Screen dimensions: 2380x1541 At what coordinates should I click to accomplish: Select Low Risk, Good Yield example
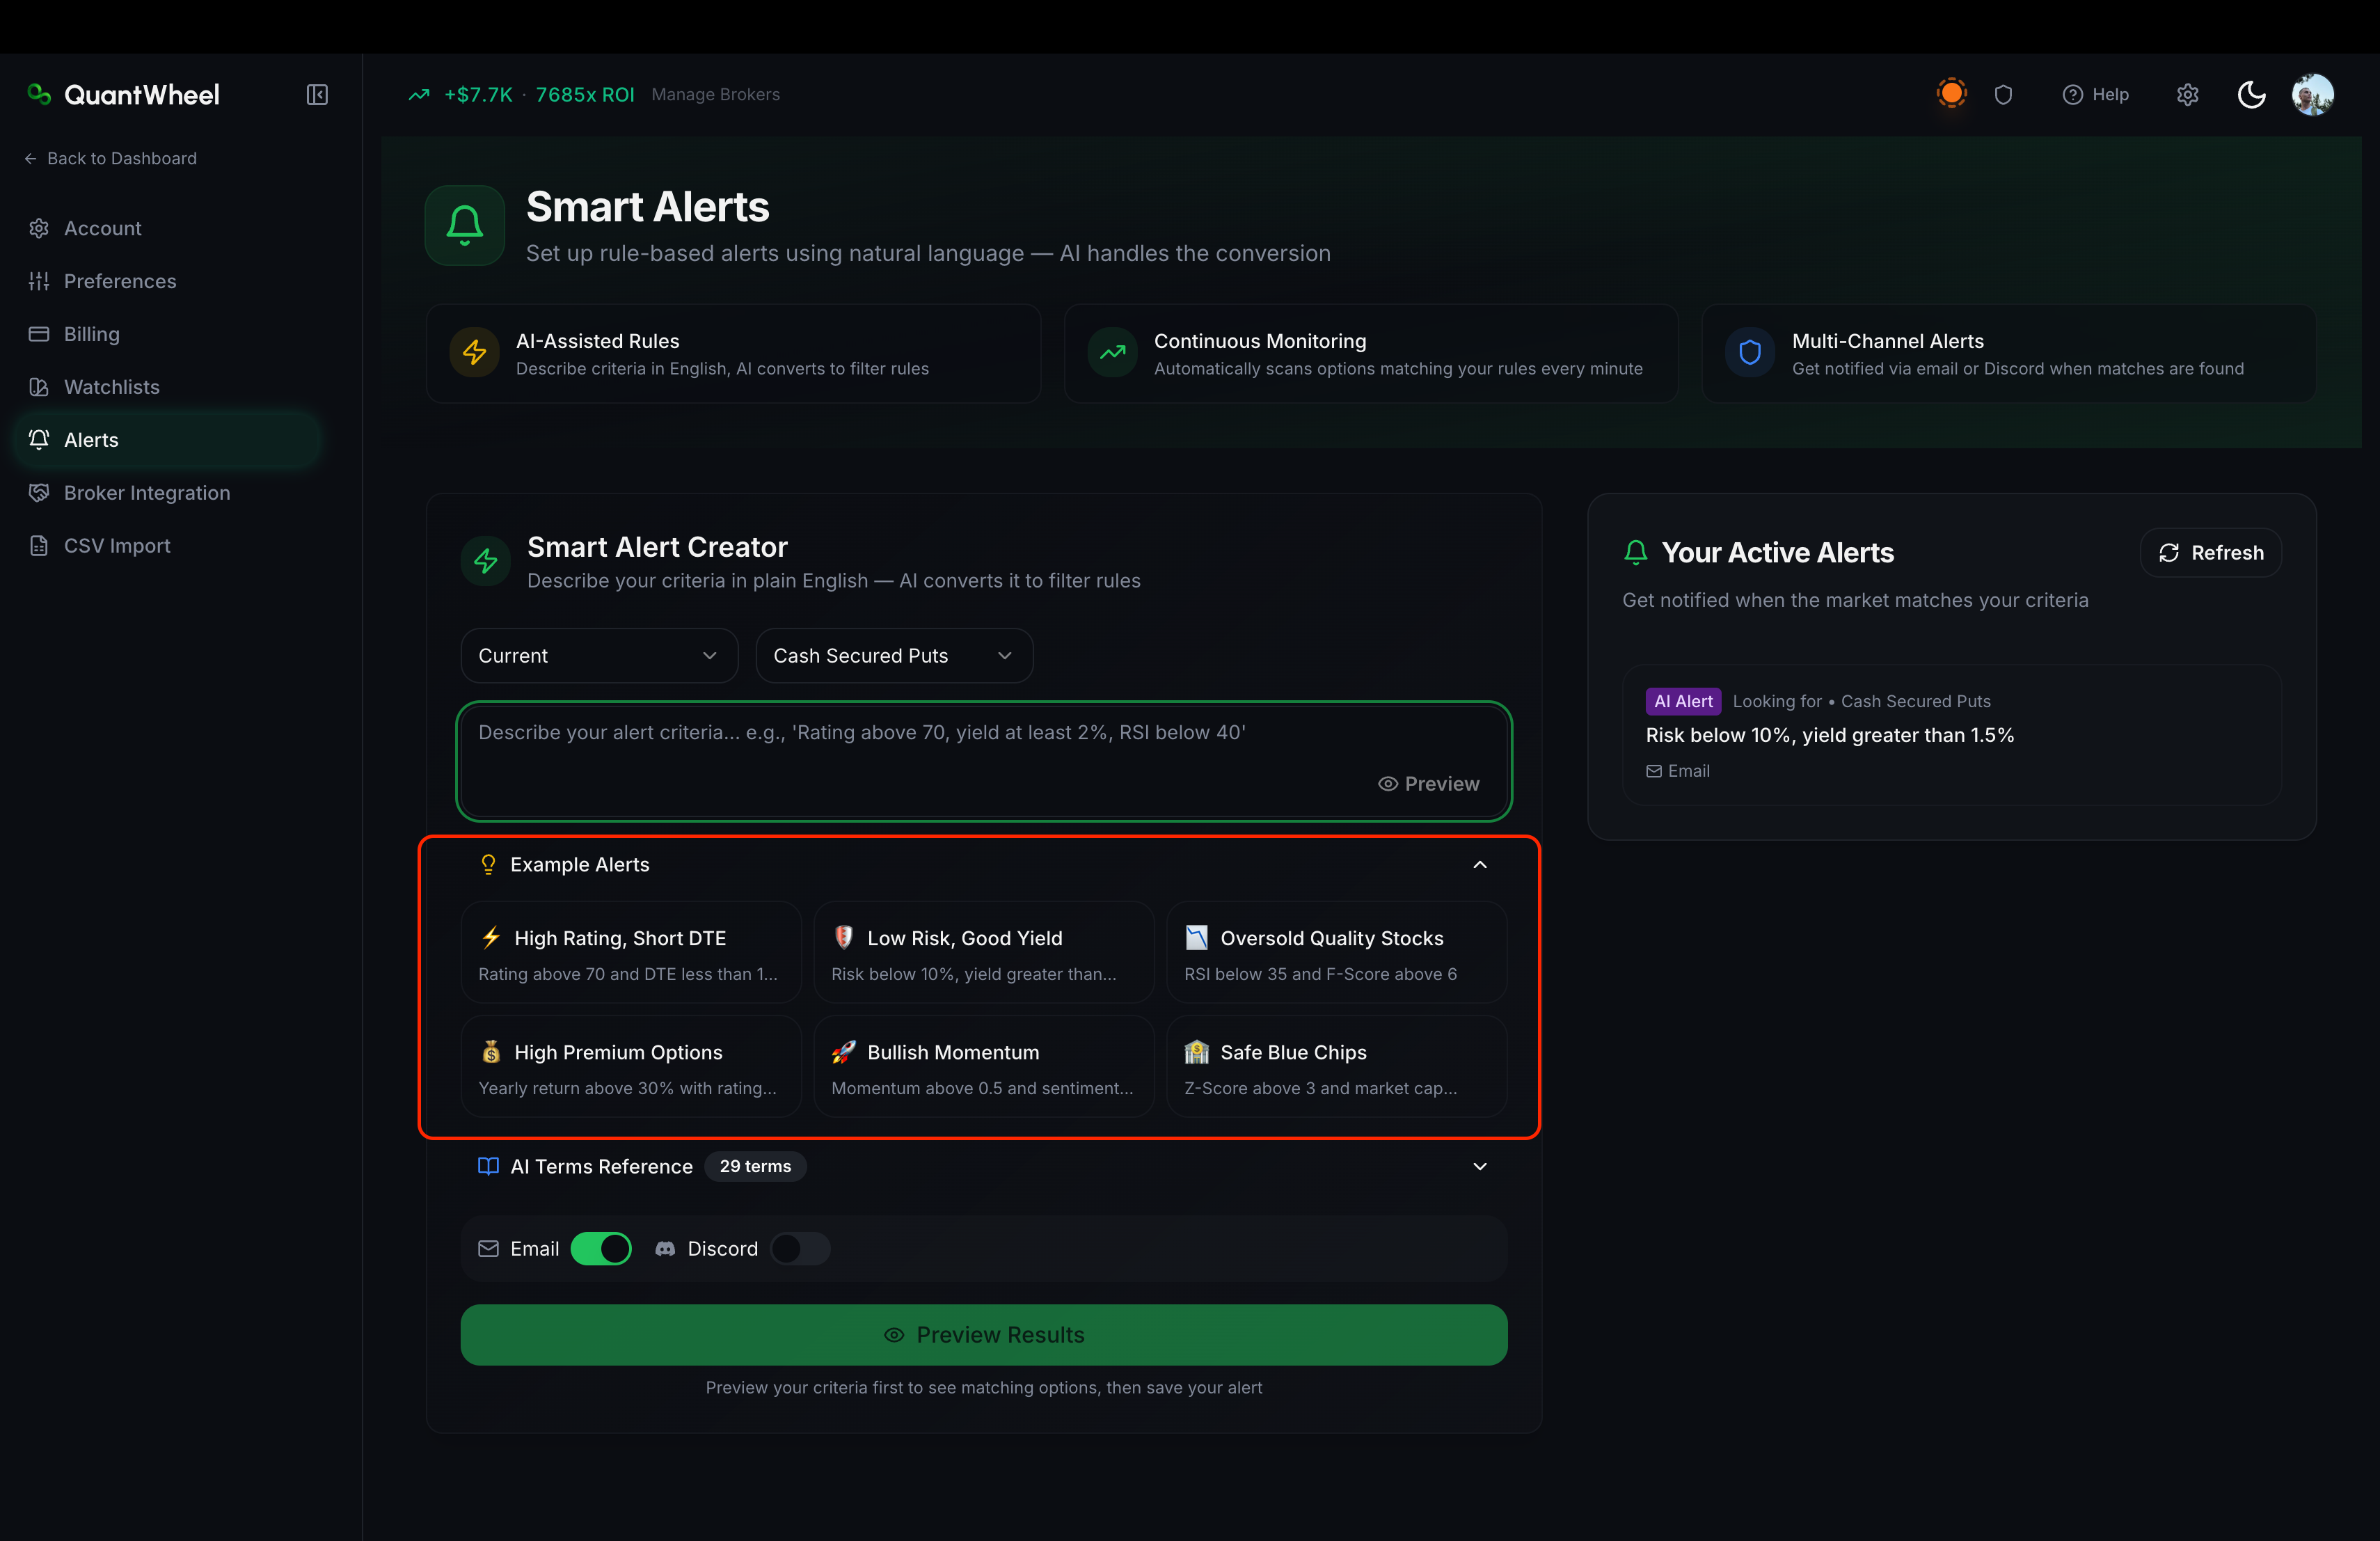(984, 952)
